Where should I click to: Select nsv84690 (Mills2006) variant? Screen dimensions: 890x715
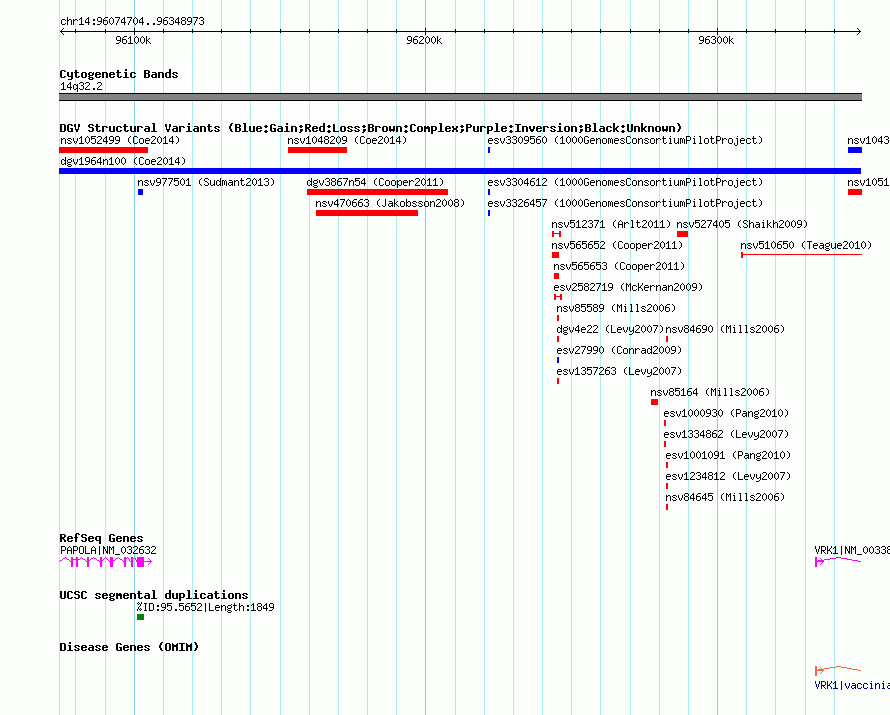coord(725,329)
